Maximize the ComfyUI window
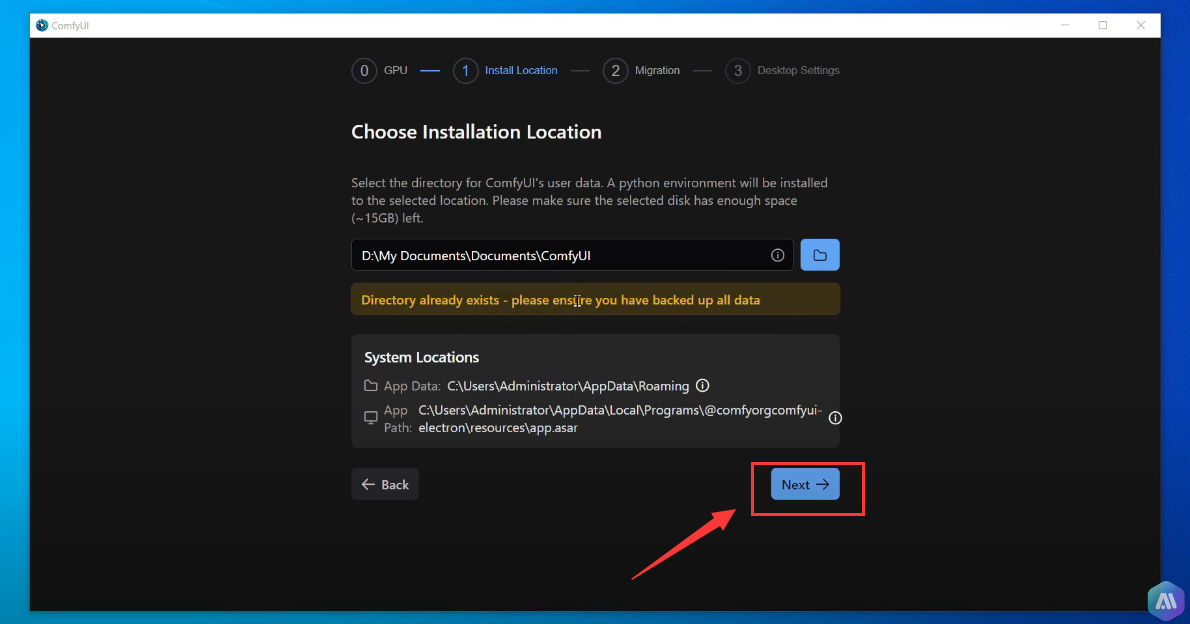The width and height of the screenshot is (1190, 624). click(1103, 25)
